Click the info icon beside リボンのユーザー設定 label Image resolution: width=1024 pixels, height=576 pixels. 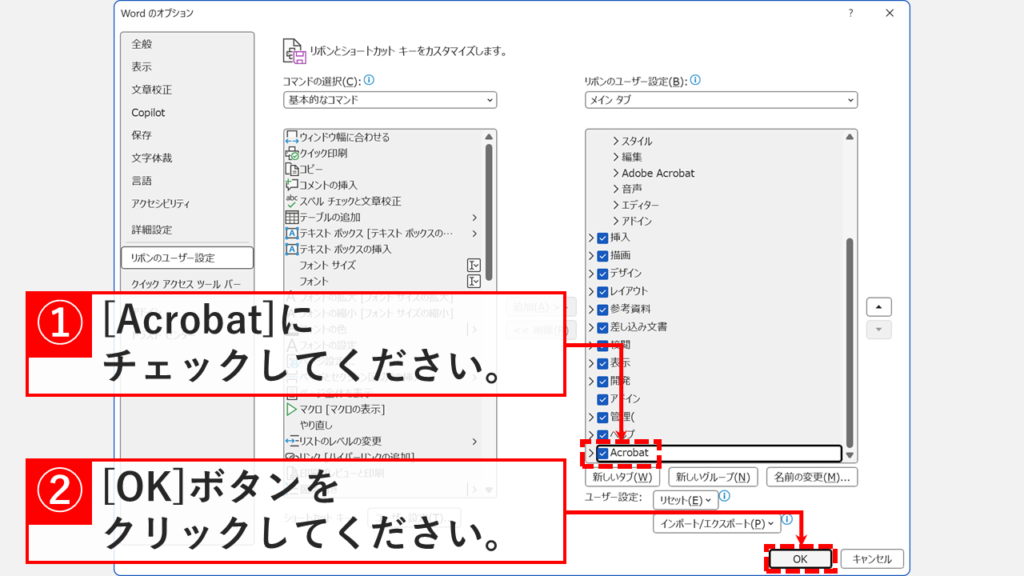pyautogui.click(x=696, y=80)
